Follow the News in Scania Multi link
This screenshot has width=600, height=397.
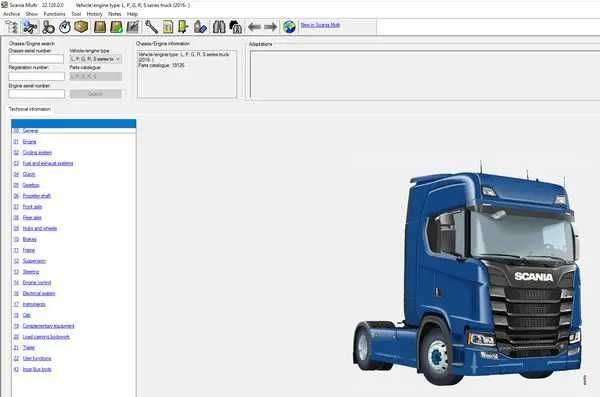pyautogui.click(x=320, y=25)
